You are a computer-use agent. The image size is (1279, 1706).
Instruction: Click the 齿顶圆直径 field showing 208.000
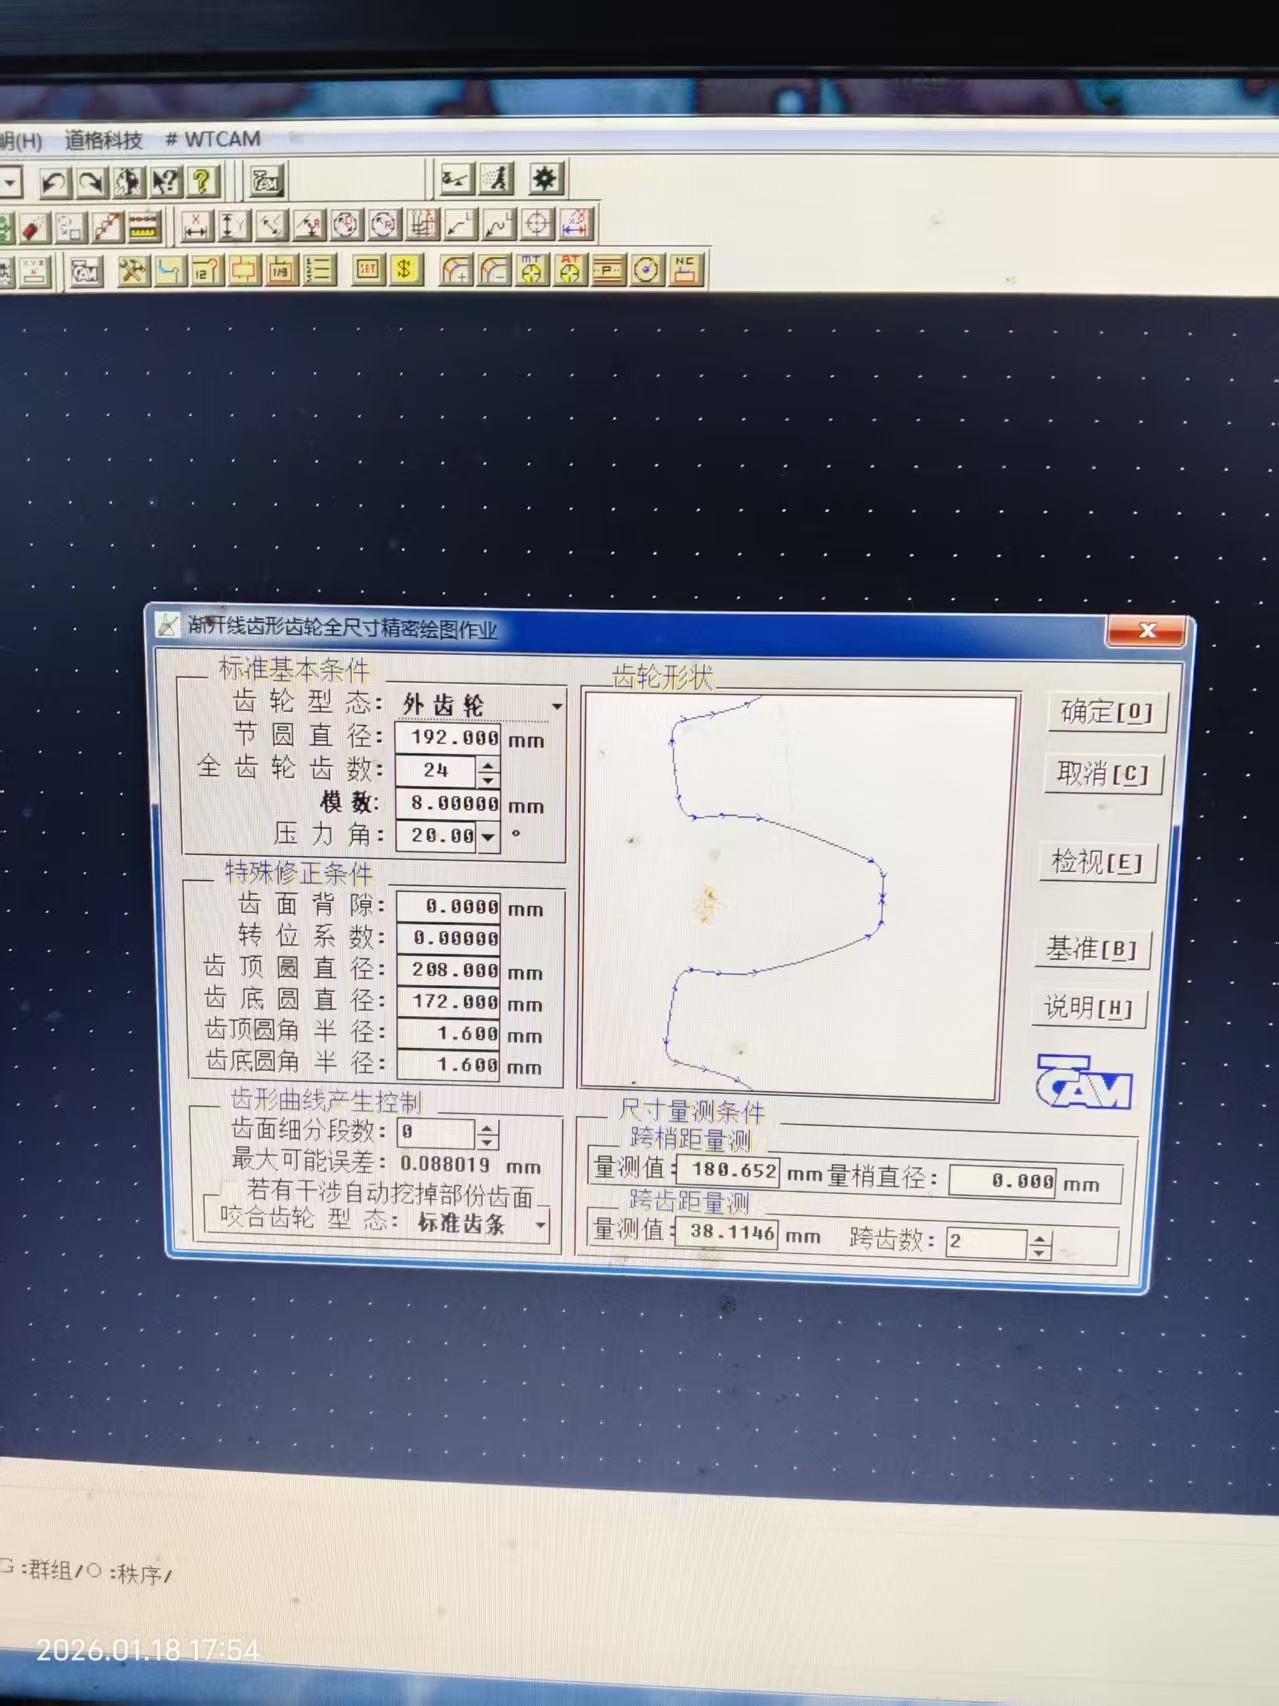[449, 970]
